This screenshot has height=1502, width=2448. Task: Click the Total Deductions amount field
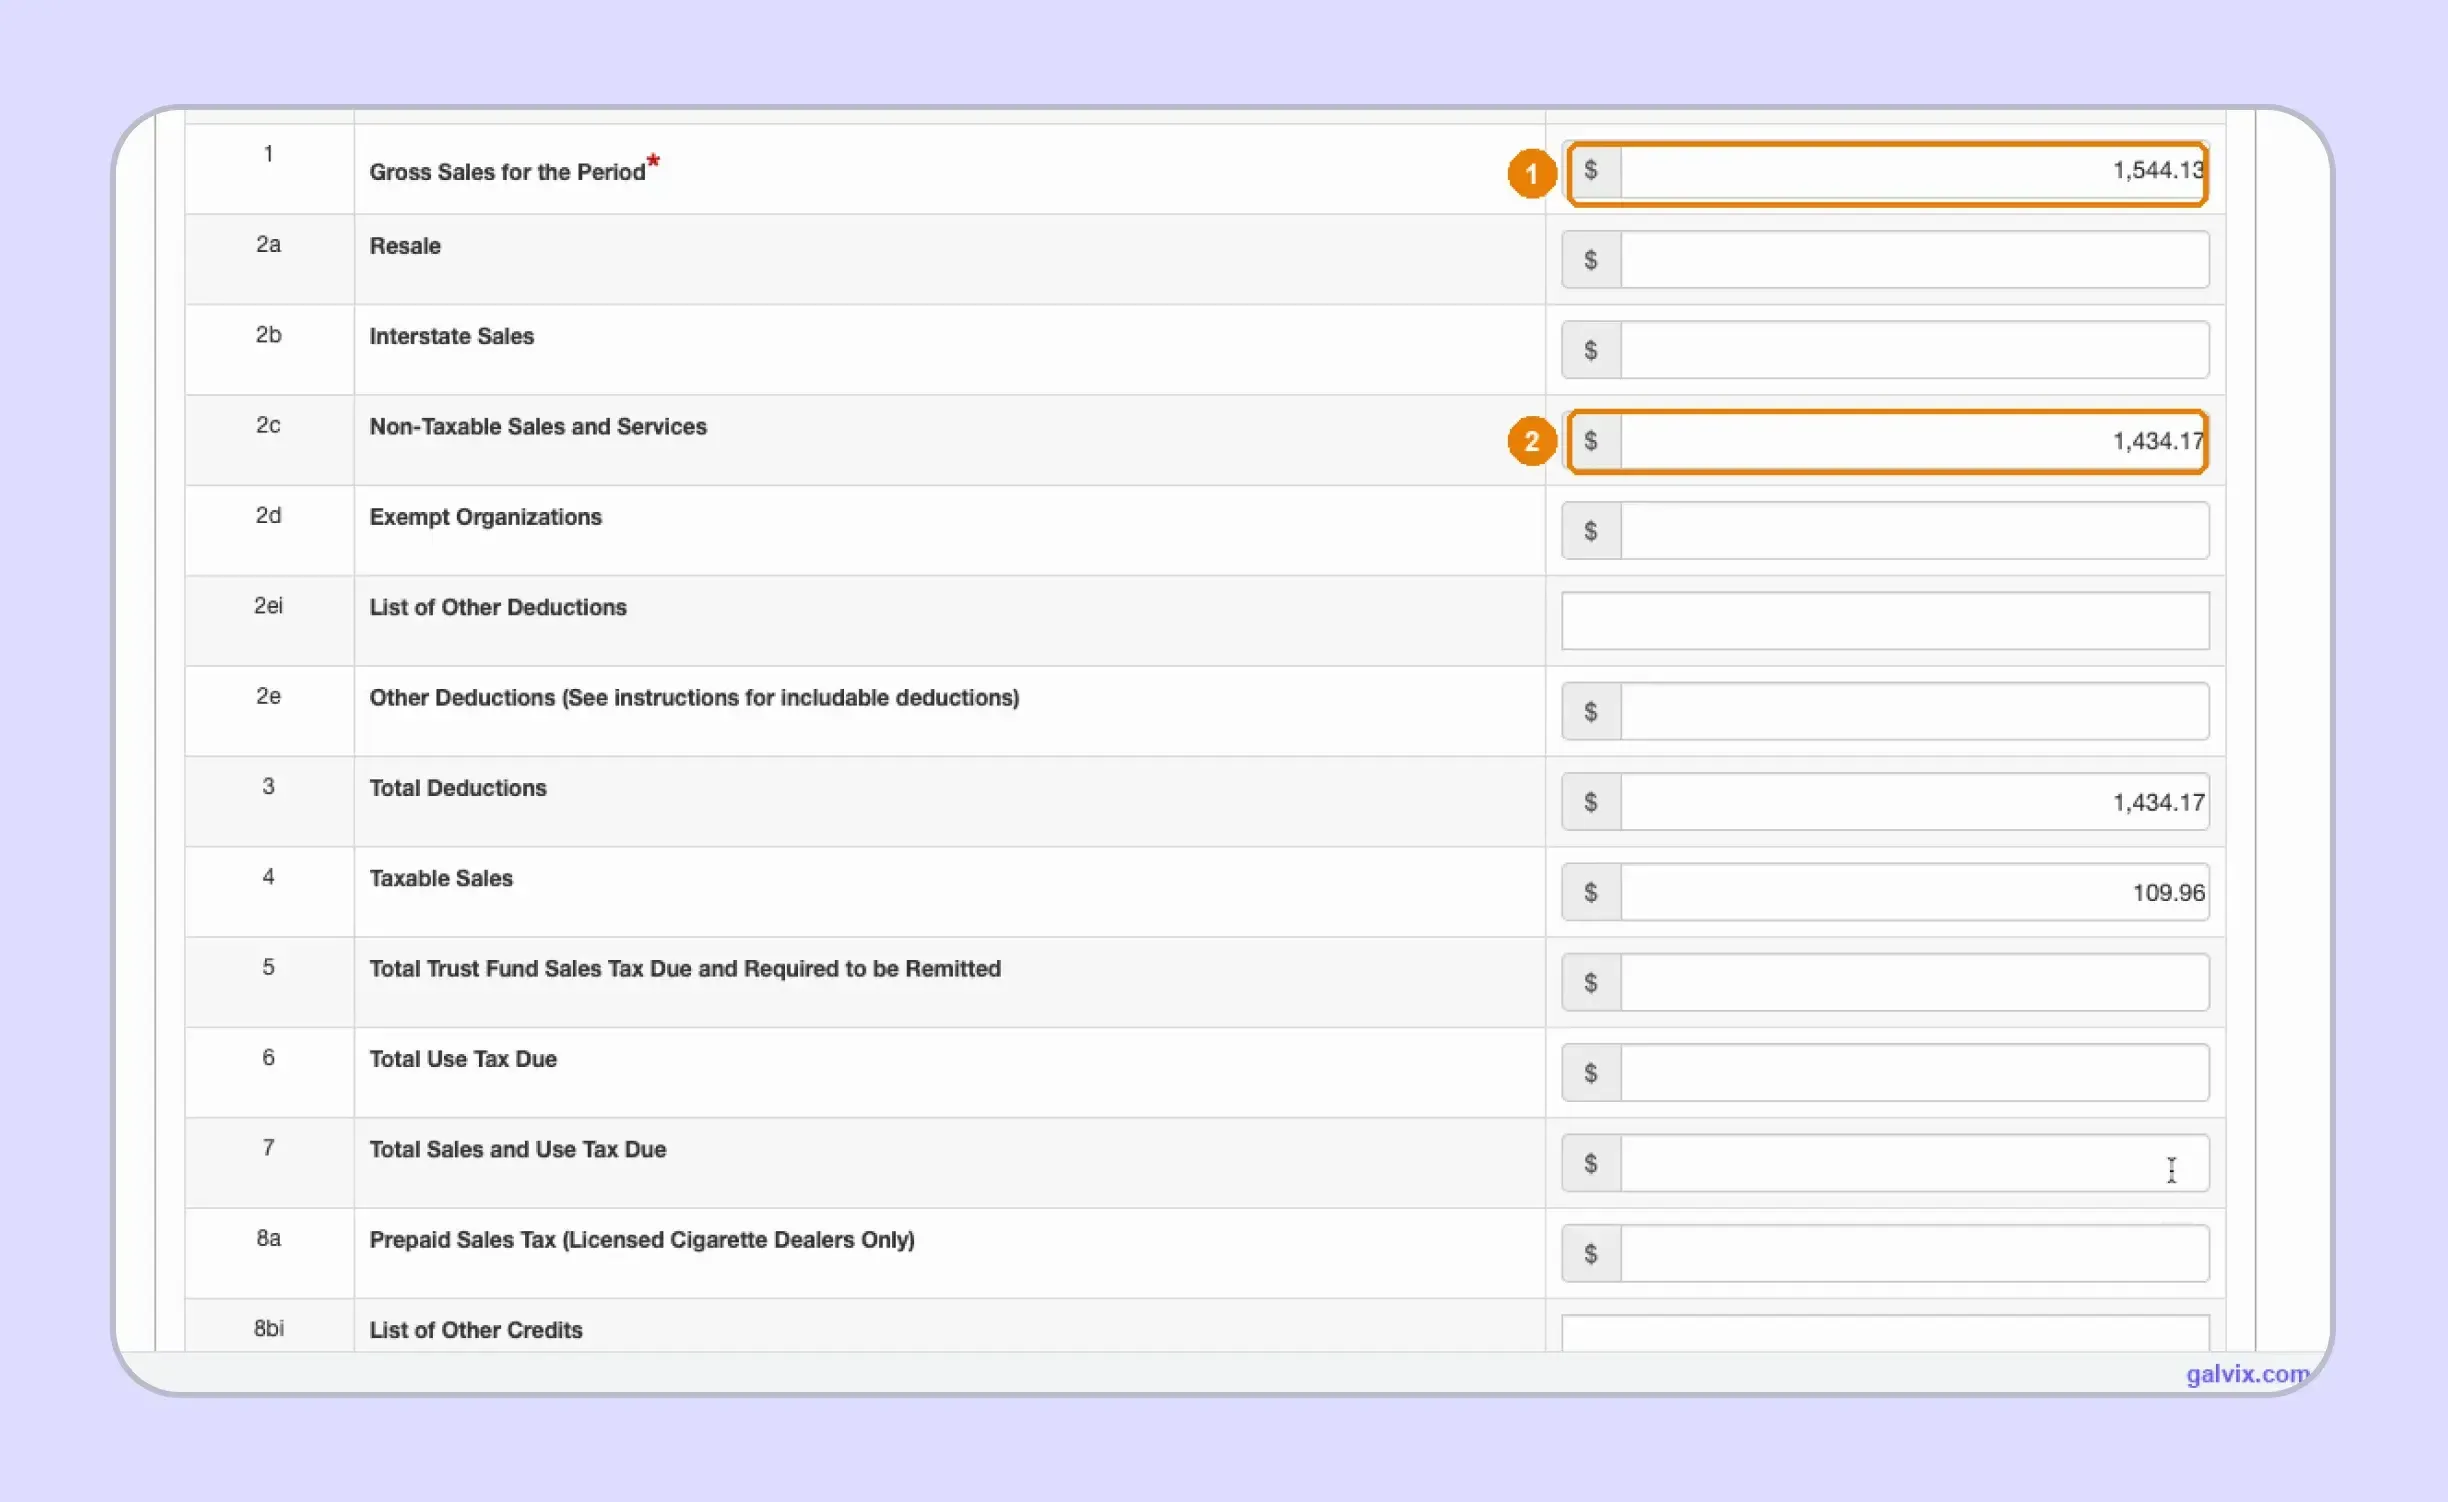tap(1913, 802)
